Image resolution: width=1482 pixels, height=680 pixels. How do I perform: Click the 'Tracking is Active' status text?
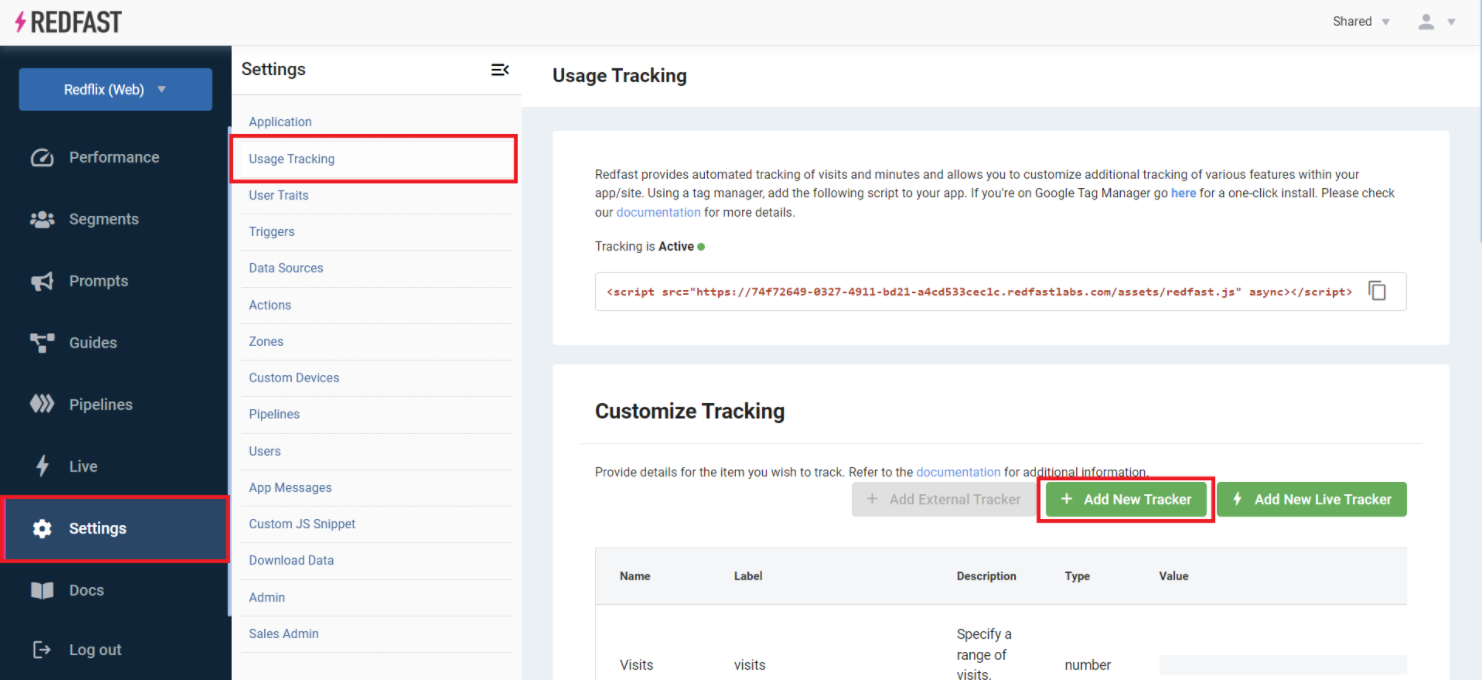pos(650,246)
